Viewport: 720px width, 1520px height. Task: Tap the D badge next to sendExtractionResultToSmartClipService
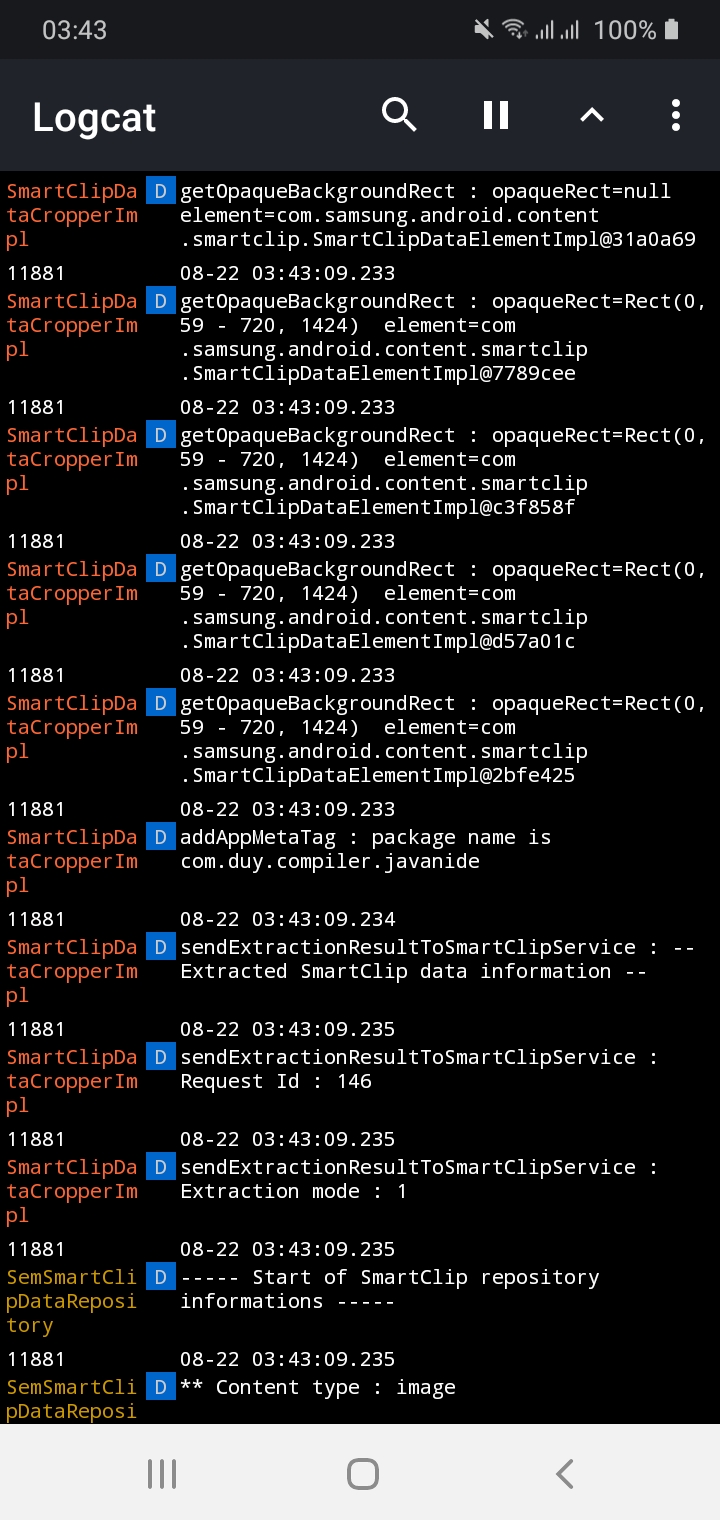[x=160, y=947]
